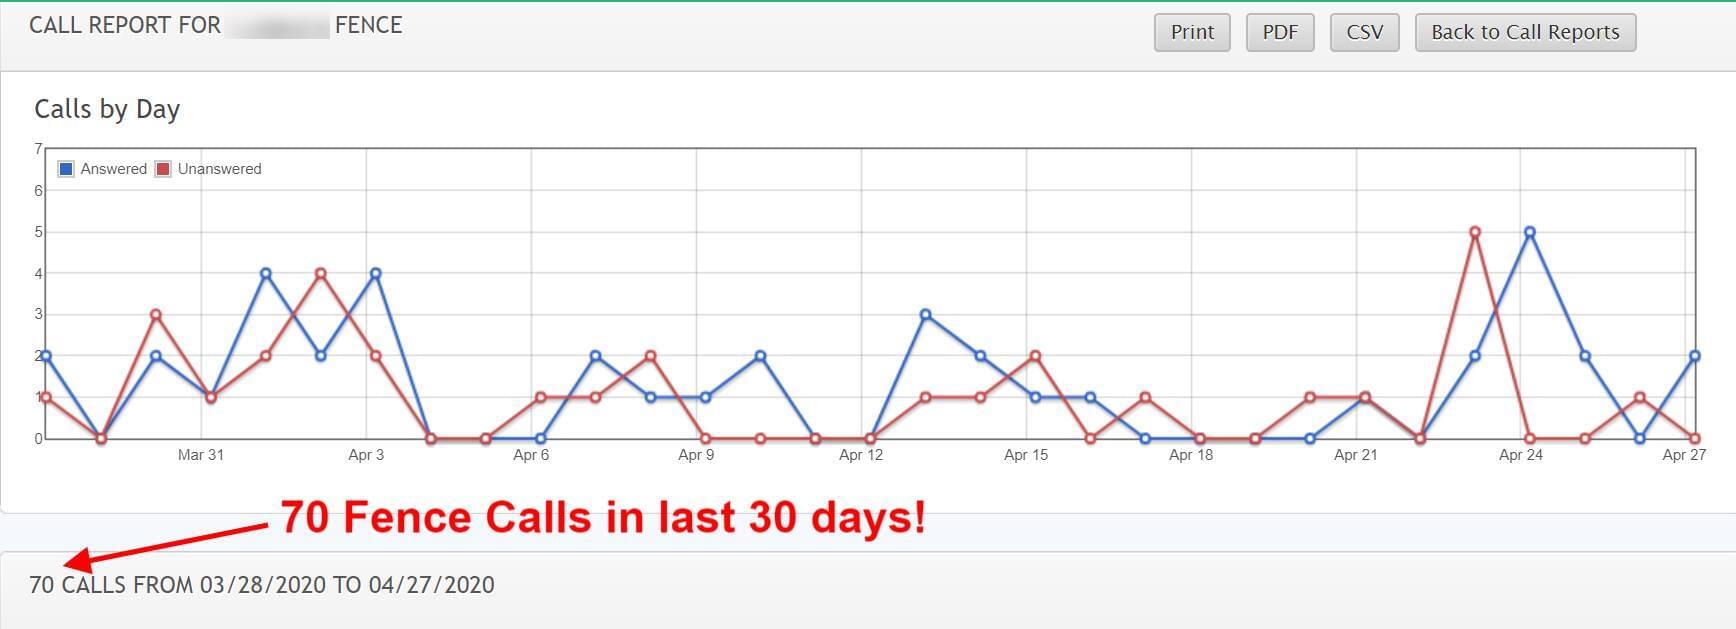Click the Unanswered data point at 3 calls
Viewport: 1736px width, 629px height.
pos(156,315)
